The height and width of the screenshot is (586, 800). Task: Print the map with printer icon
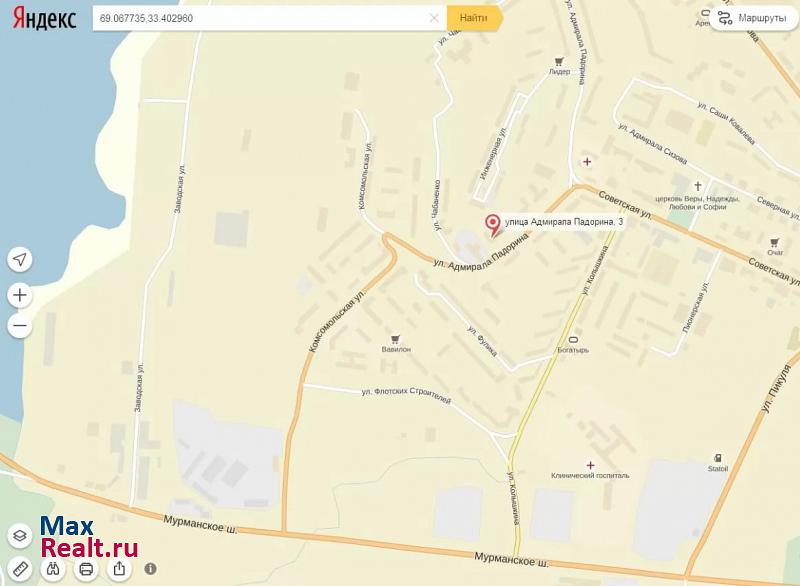click(x=86, y=569)
